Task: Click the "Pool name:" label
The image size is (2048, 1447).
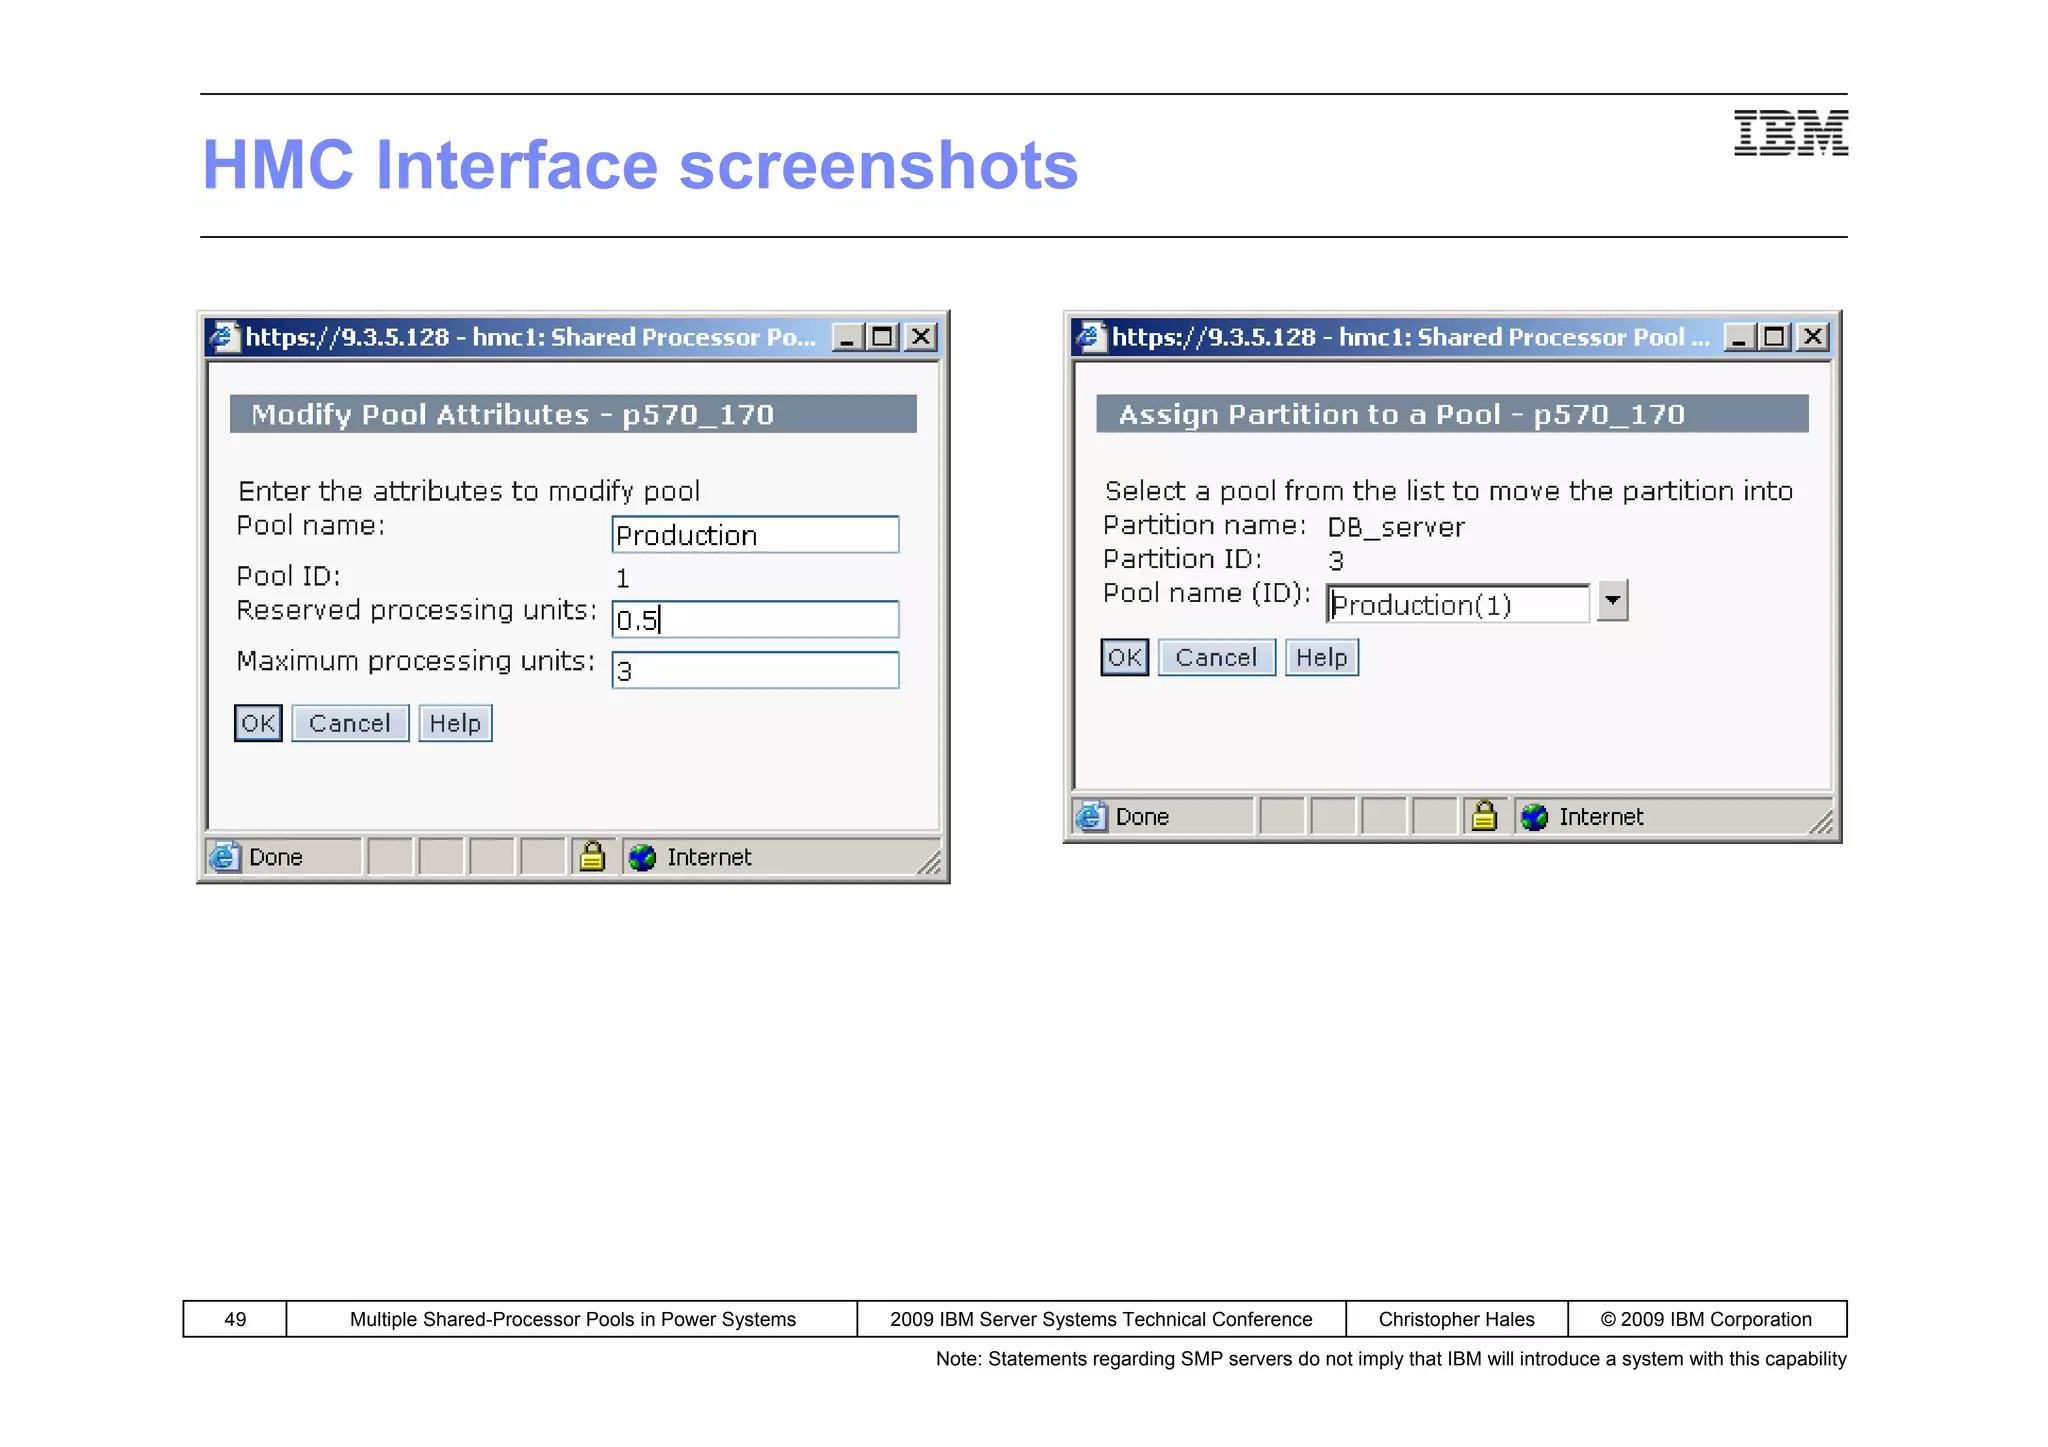Action: tap(310, 525)
